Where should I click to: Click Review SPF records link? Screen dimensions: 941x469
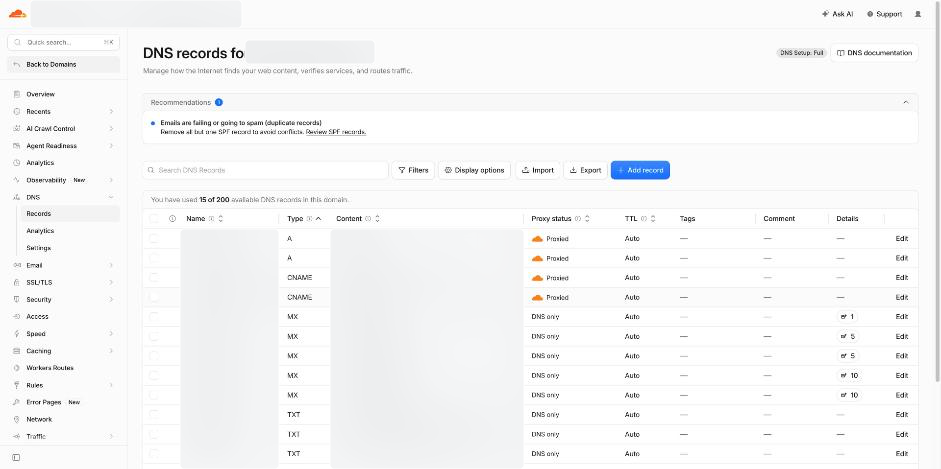point(336,131)
